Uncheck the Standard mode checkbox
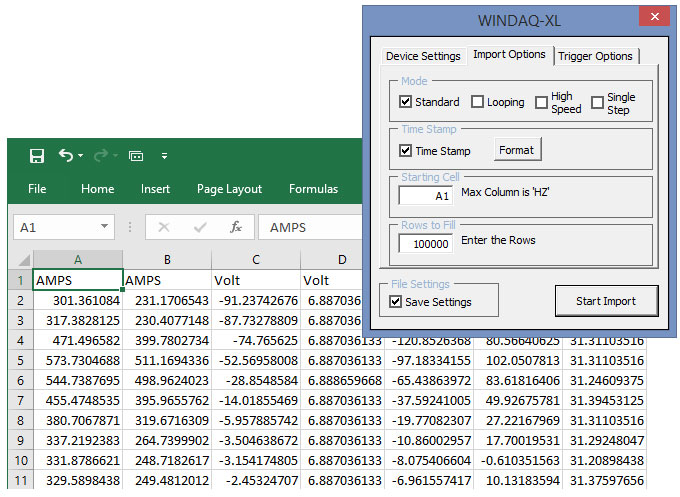The height and width of the screenshot is (497, 680). click(x=405, y=102)
